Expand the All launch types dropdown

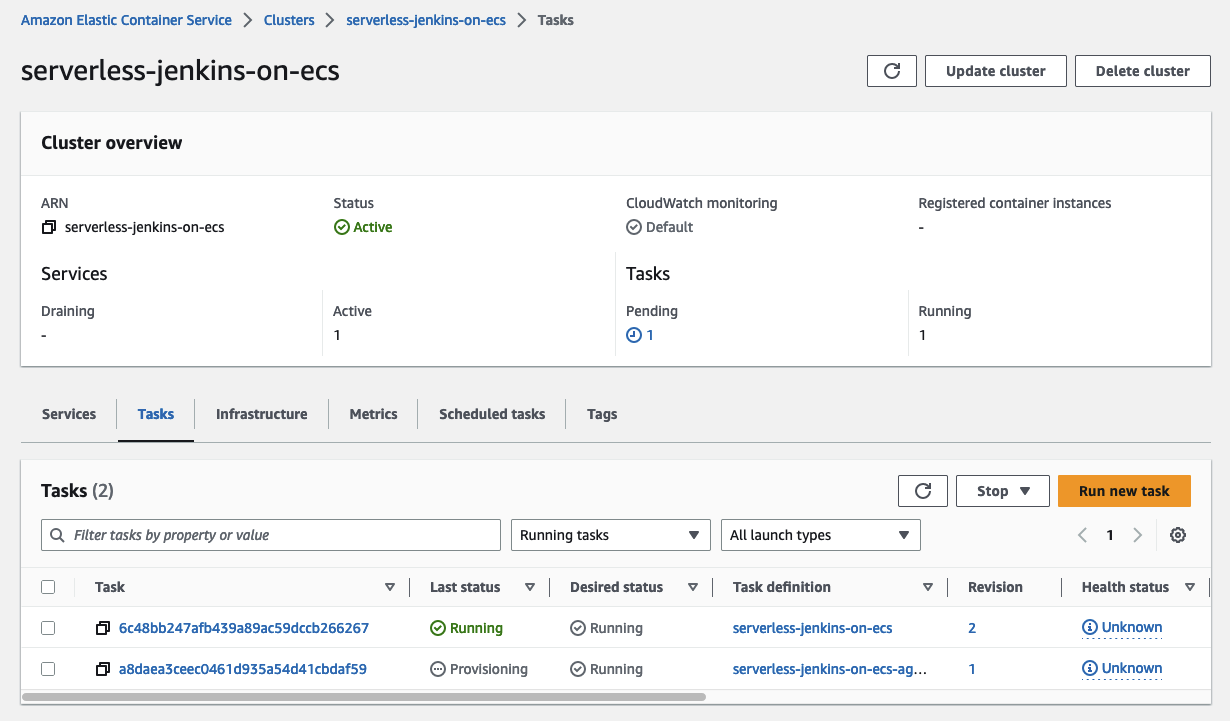(820, 535)
